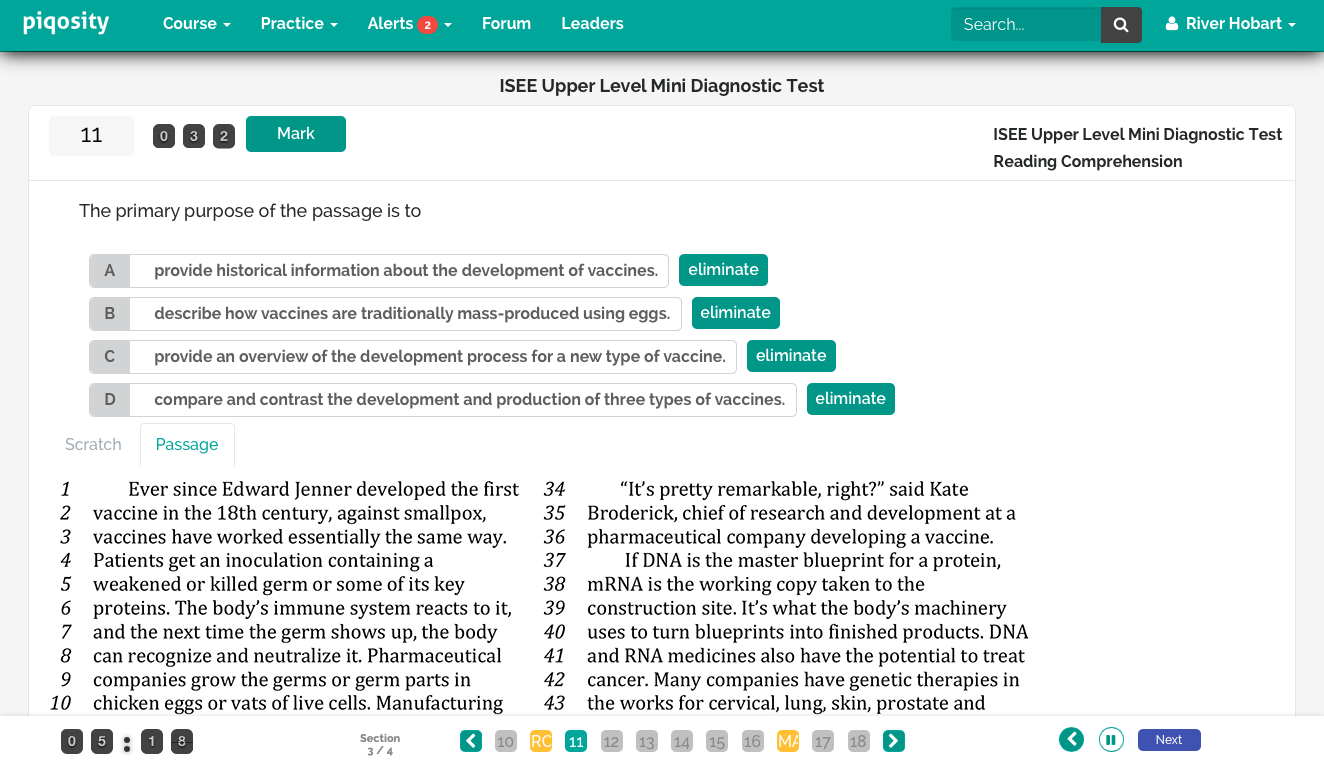Screen dimensions: 1324x769
Task: Jump to the MA section marker
Action: tap(788, 741)
